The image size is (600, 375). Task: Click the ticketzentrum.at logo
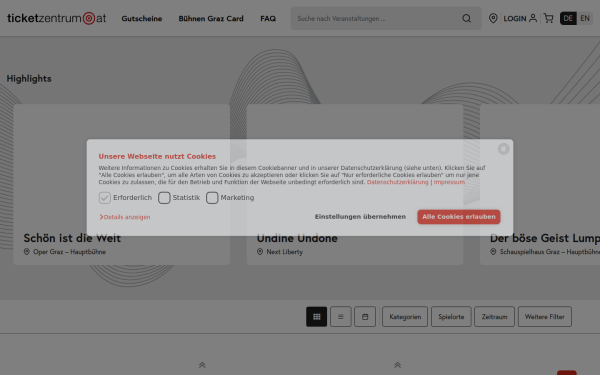coord(57,18)
